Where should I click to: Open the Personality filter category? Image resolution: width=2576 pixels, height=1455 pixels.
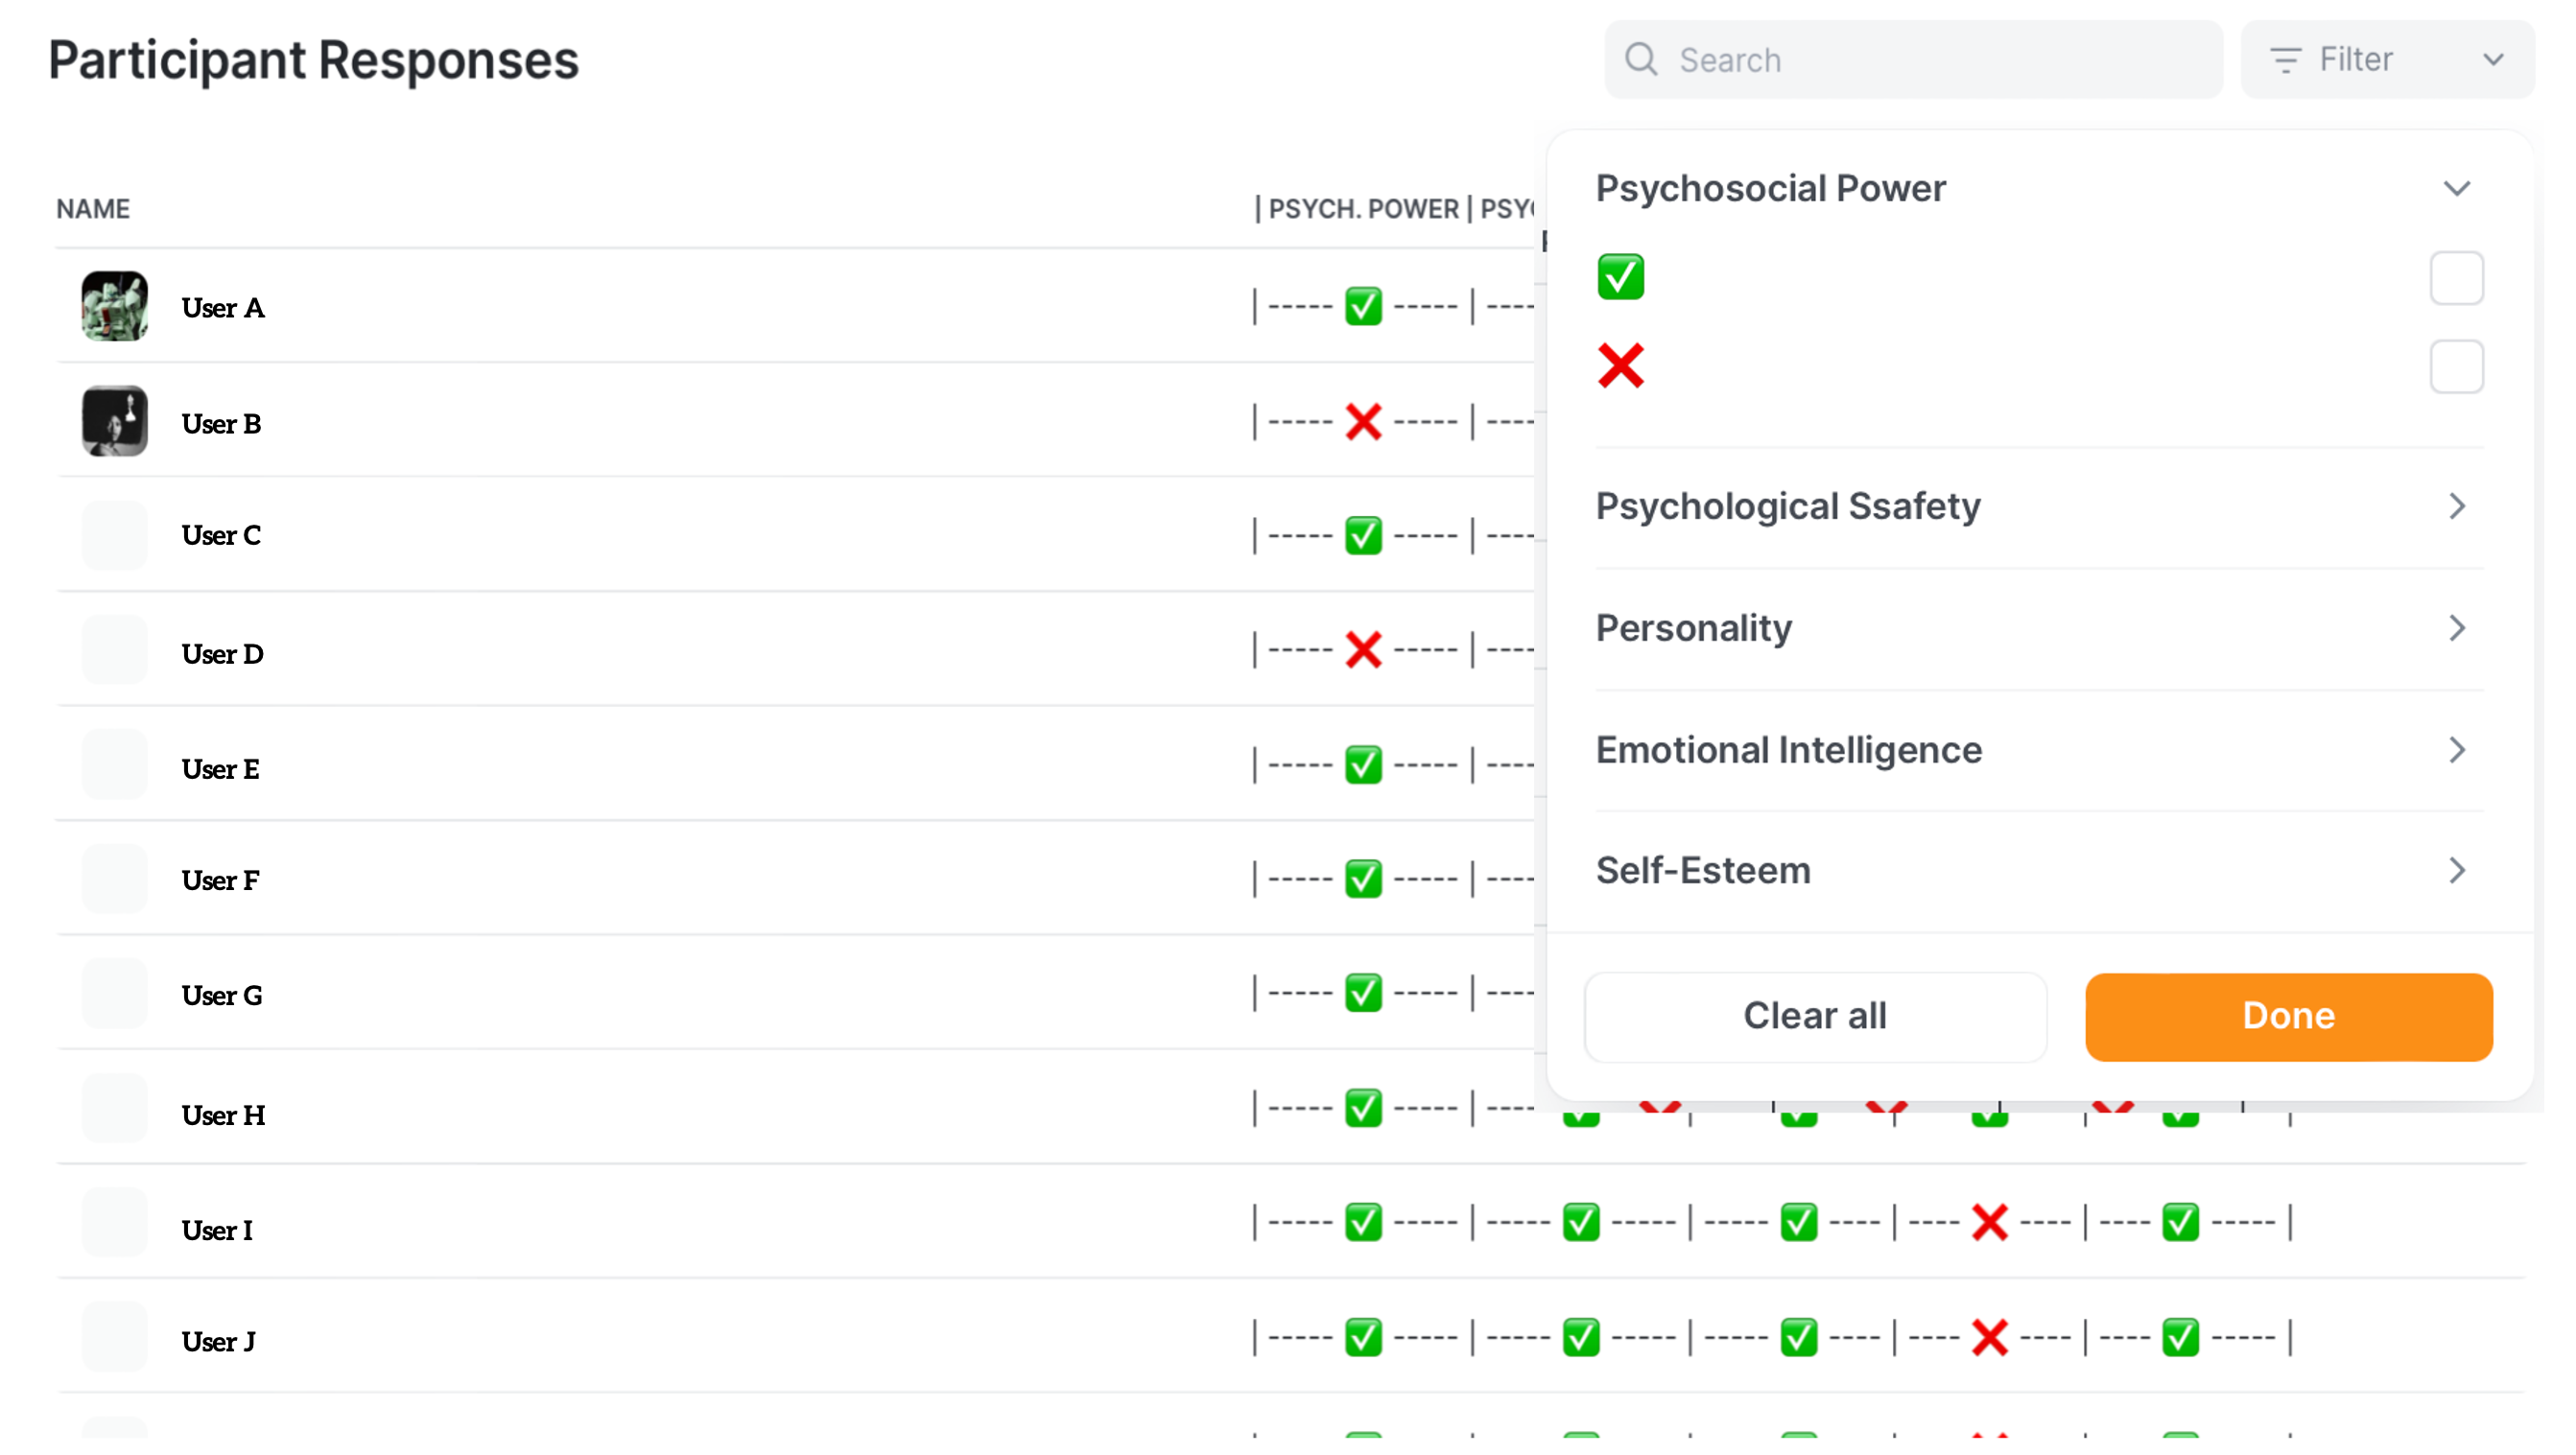[x=2456, y=629]
